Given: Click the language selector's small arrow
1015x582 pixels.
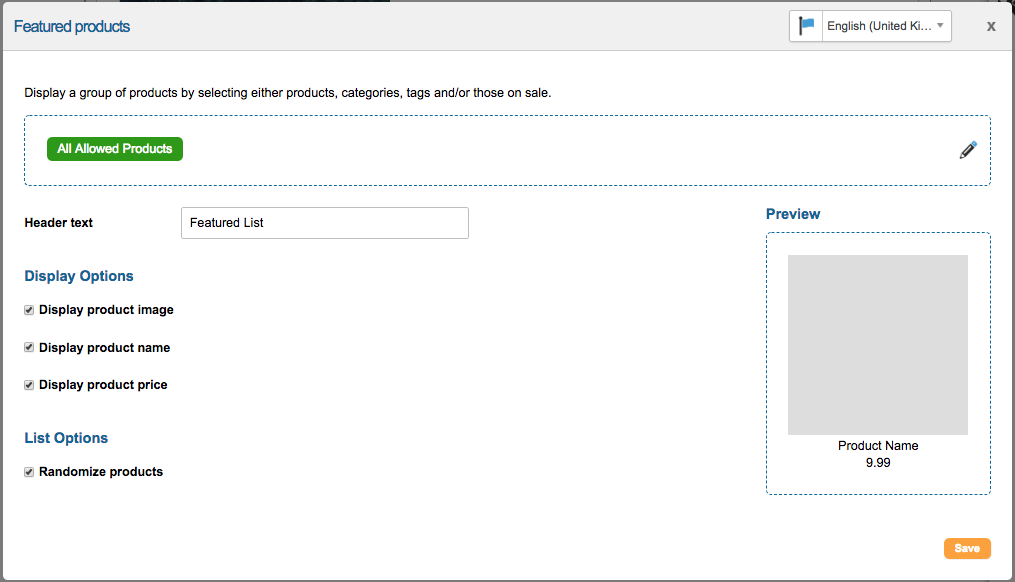Looking at the screenshot, I should tap(940, 26).
